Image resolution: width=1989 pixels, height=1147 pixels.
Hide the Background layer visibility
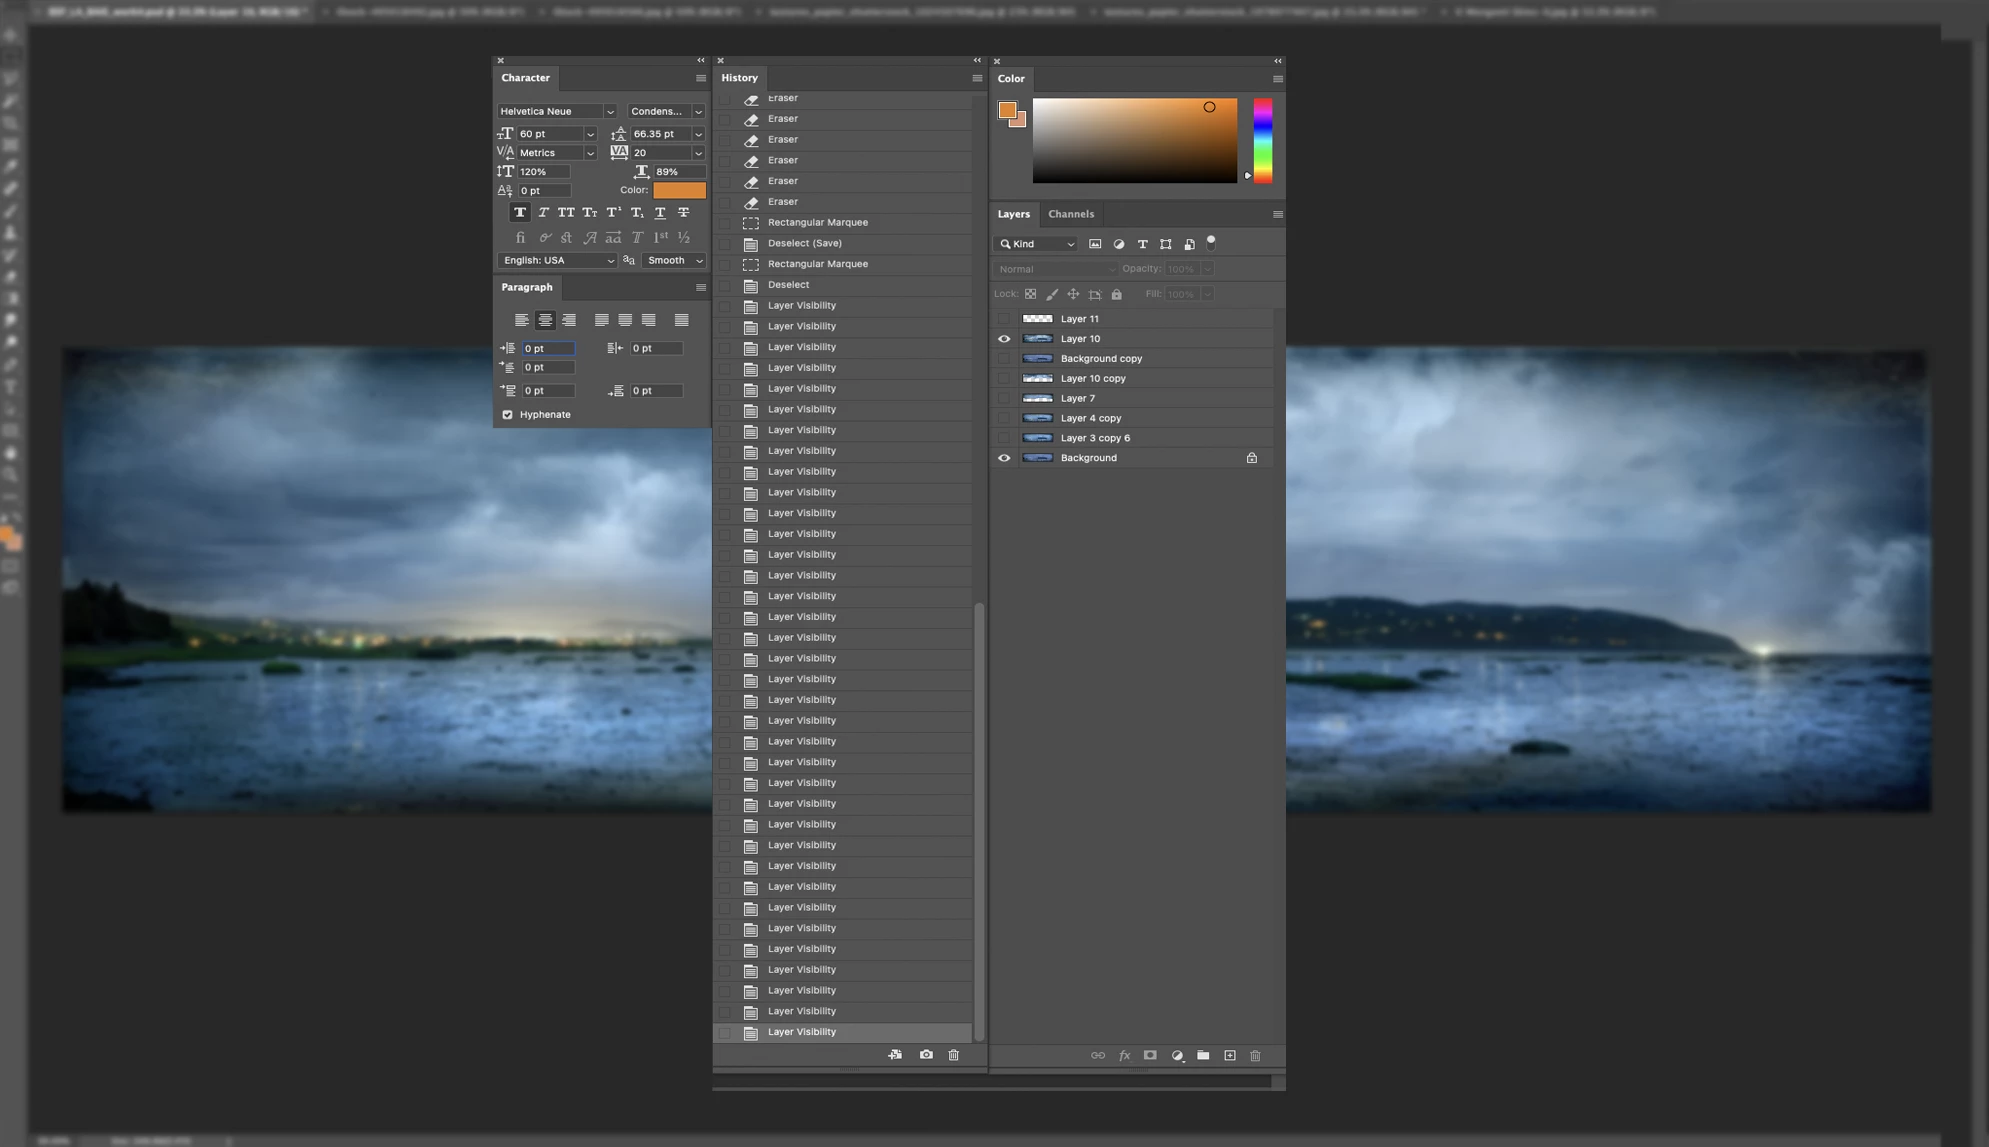pos(1004,458)
